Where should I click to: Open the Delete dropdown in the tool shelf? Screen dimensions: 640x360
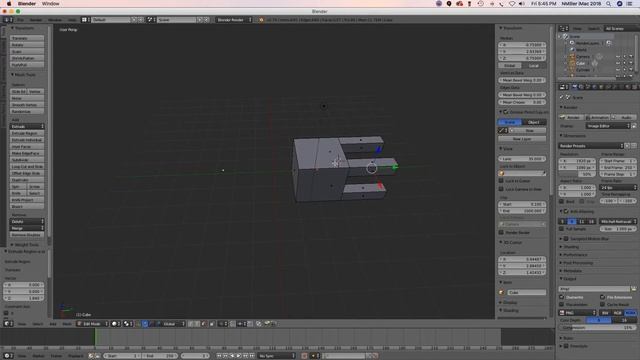[27, 222]
